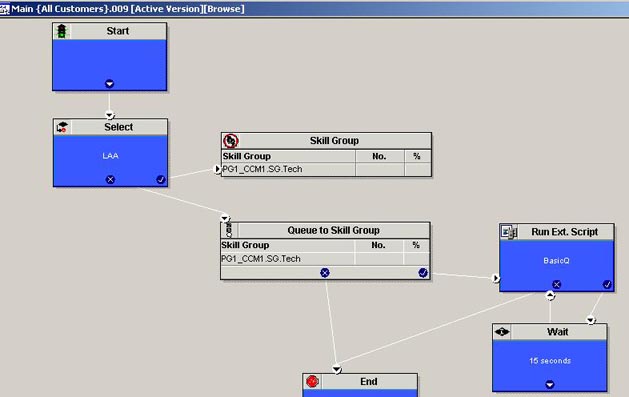The image size is (629, 397).
Task: Click the Main {All Customers}.009 window title
Action: (x=128, y=9)
